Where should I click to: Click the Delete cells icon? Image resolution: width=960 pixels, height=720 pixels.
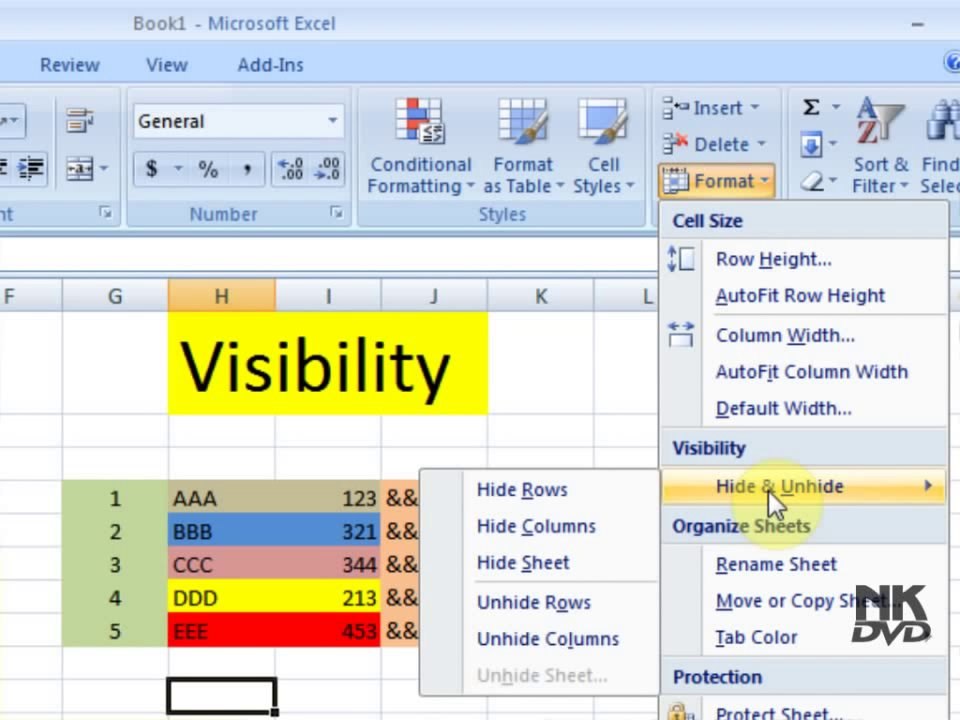[675, 144]
